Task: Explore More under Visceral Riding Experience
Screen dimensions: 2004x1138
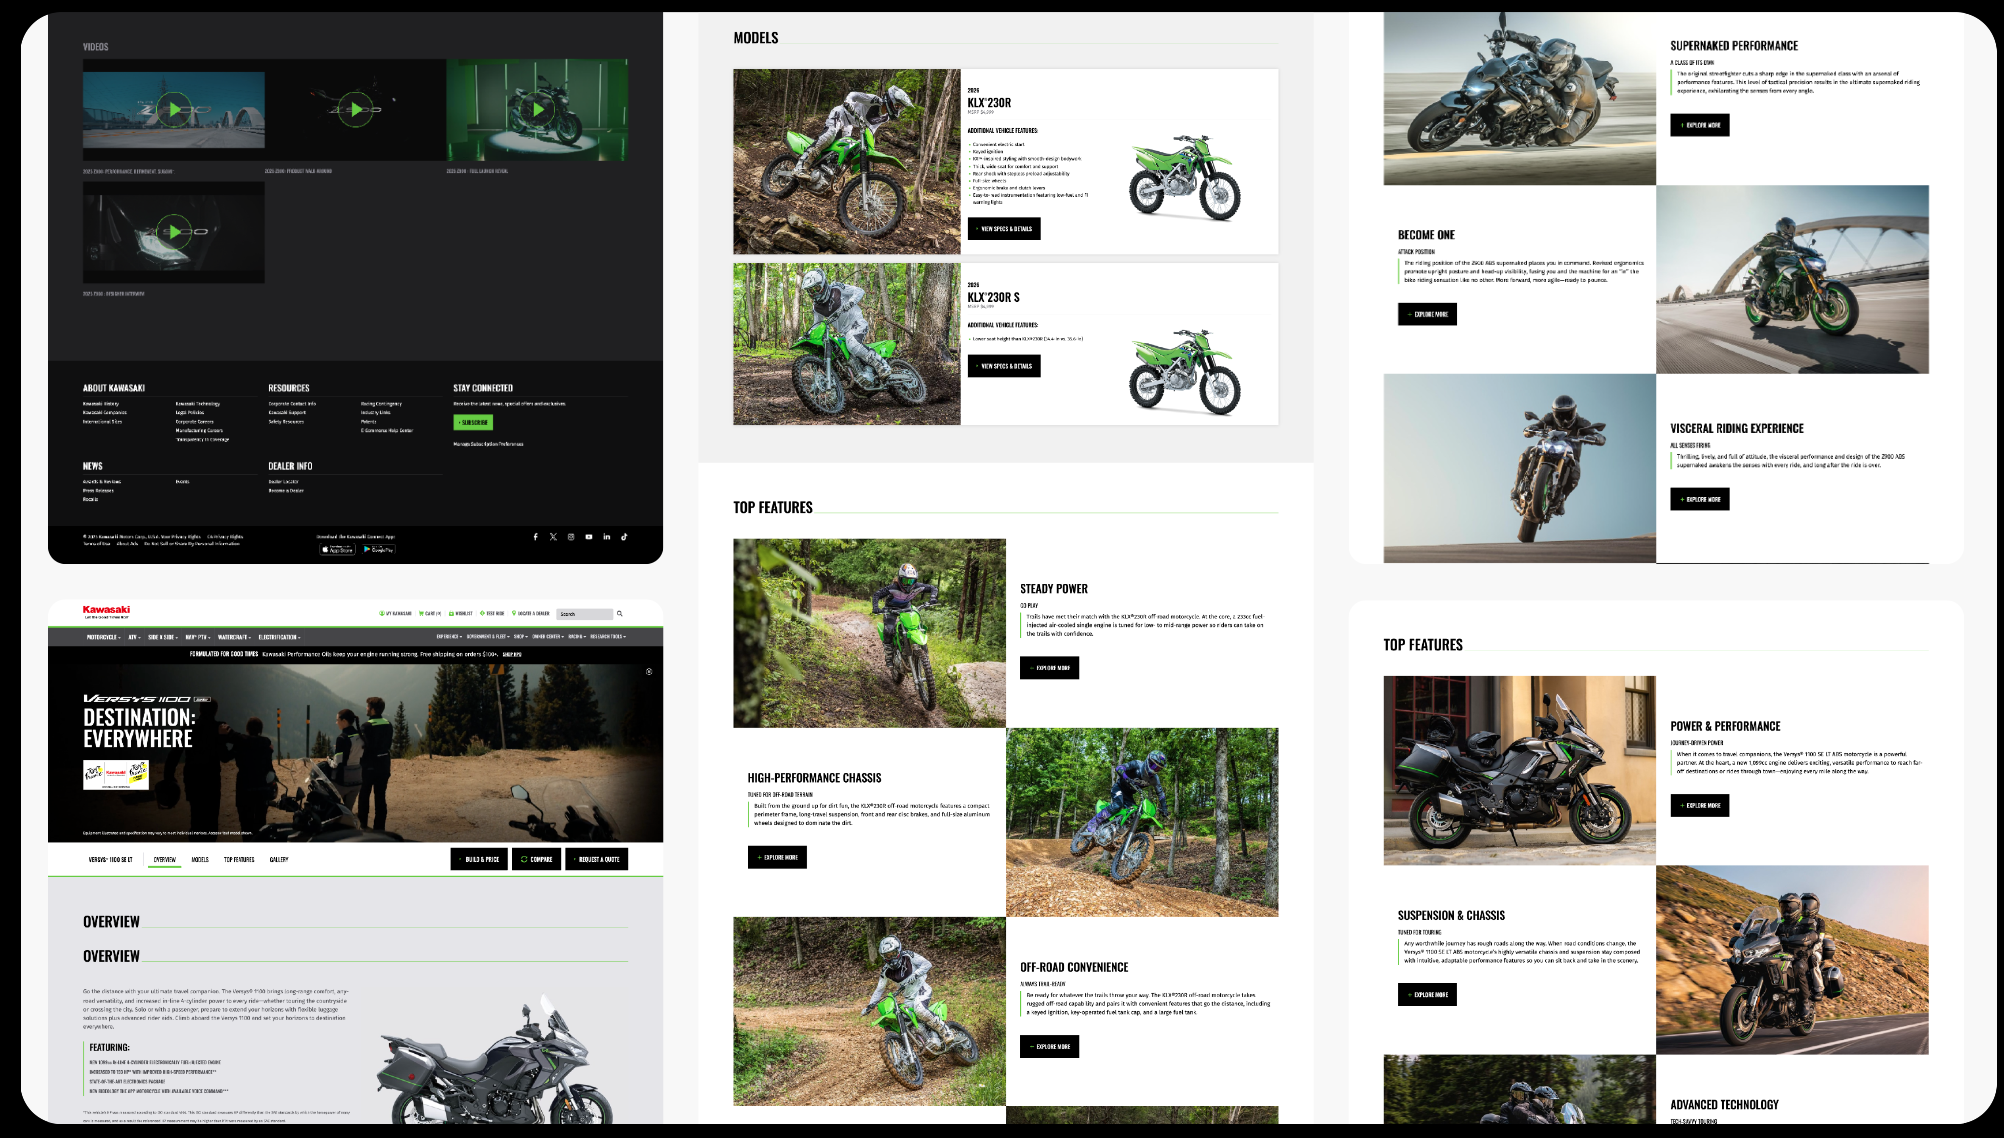Action: (1700, 499)
